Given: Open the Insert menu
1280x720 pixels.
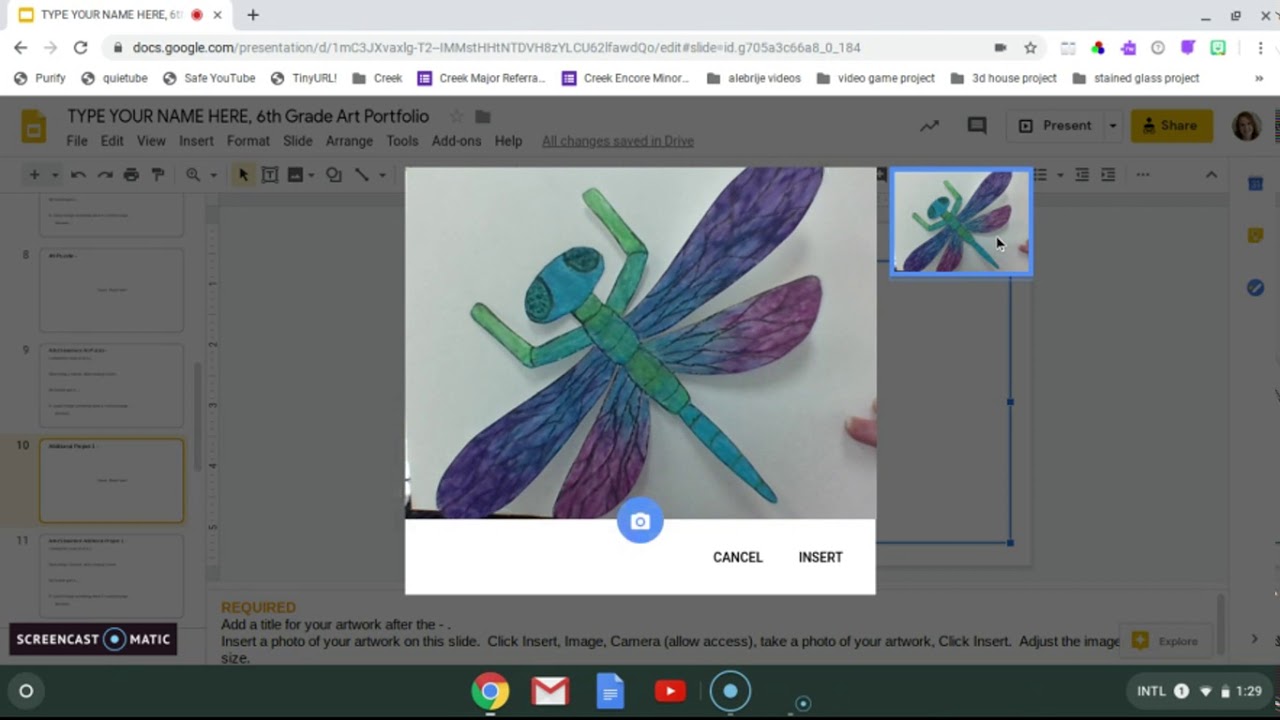Looking at the screenshot, I should [x=196, y=141].
